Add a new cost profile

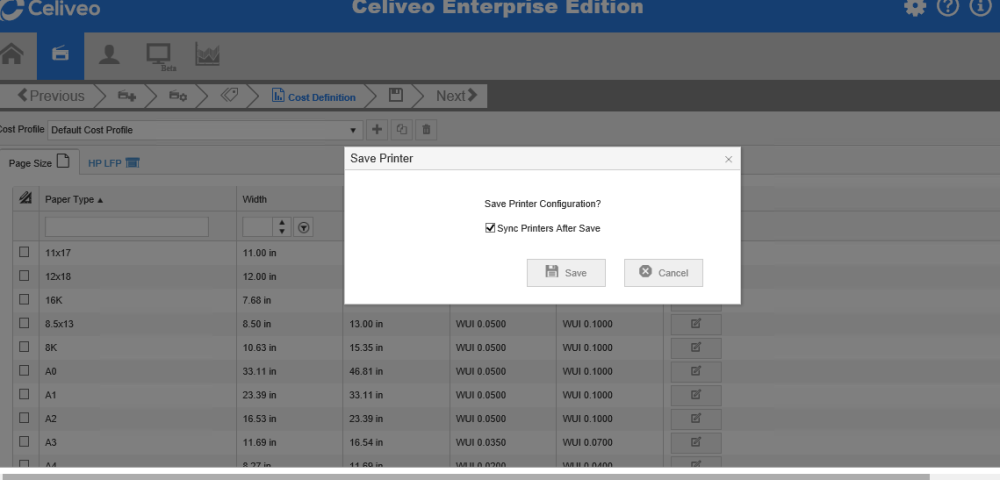[377, 129]
